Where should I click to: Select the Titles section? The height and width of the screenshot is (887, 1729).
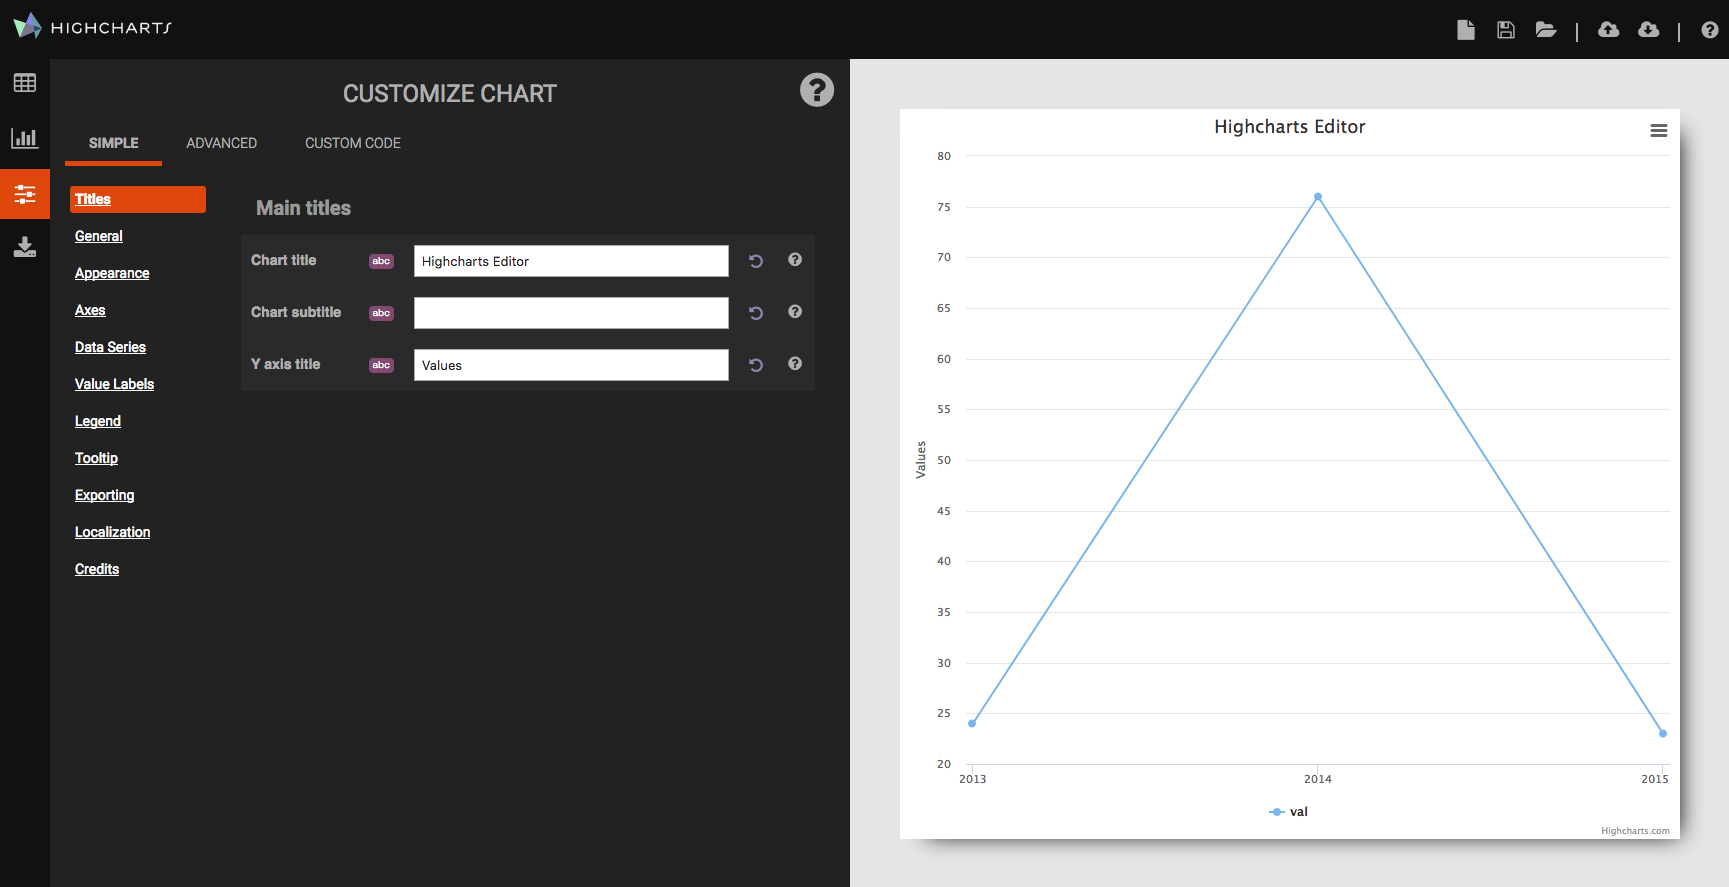coord(138,199)
